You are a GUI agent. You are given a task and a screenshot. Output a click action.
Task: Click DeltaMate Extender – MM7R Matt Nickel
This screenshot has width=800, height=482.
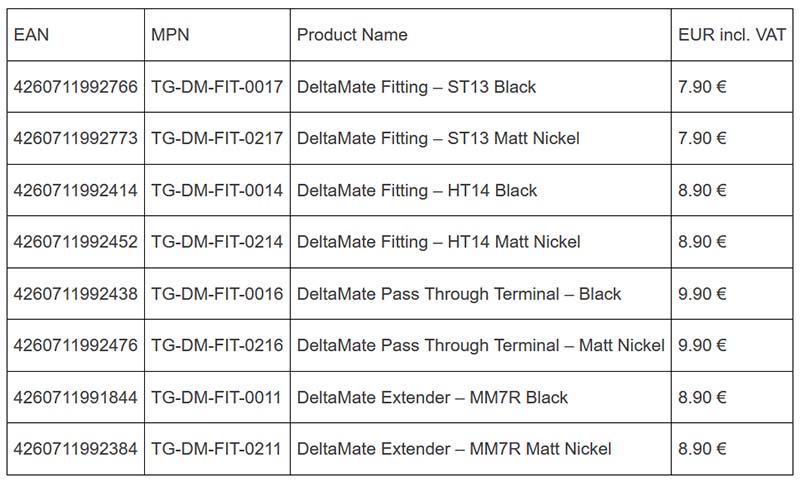454,449
